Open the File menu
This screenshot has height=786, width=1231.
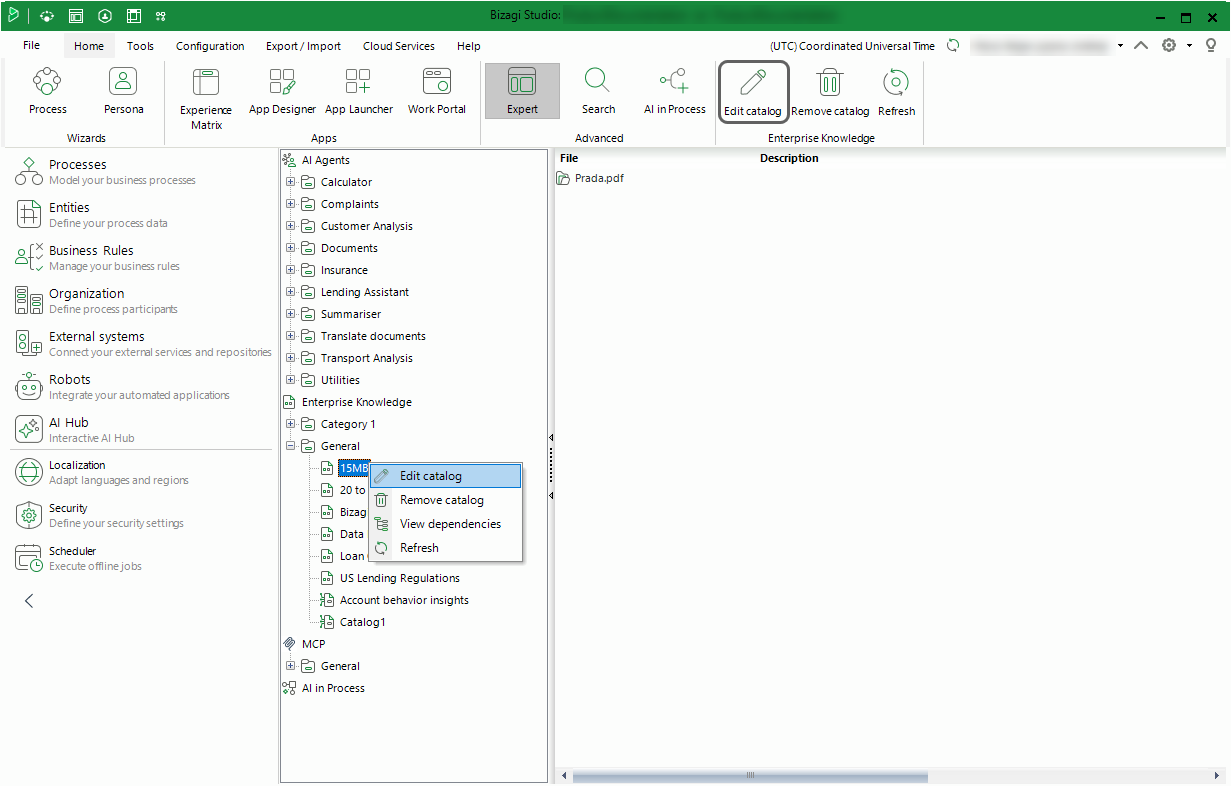(31, 46)
